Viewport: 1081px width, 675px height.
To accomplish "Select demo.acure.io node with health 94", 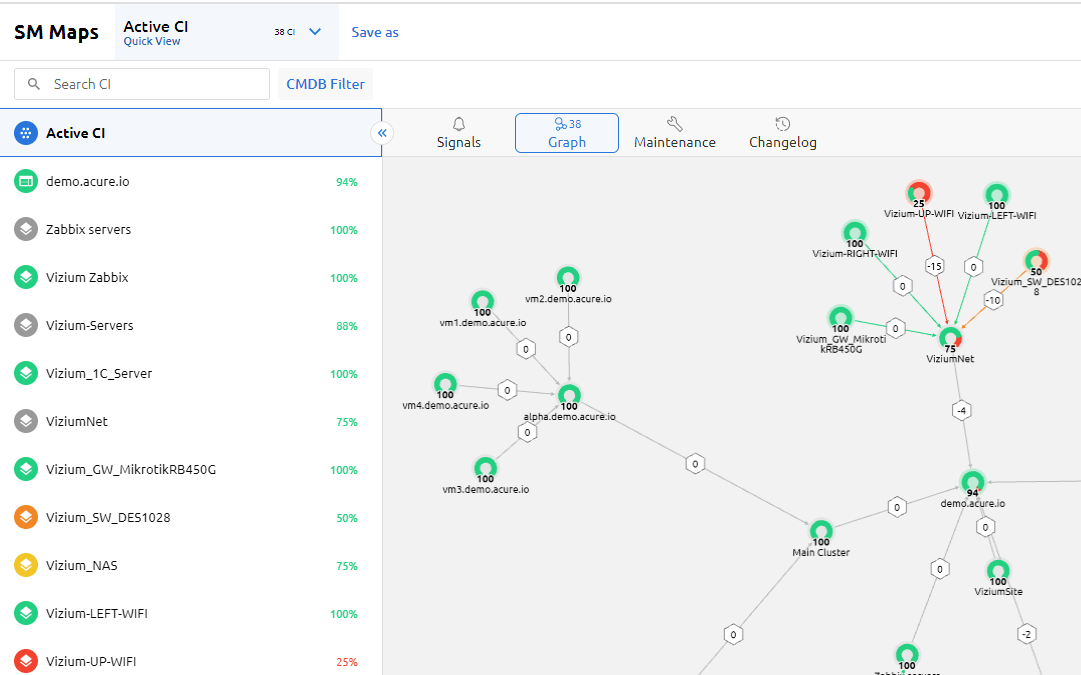I will click(973, 482).
